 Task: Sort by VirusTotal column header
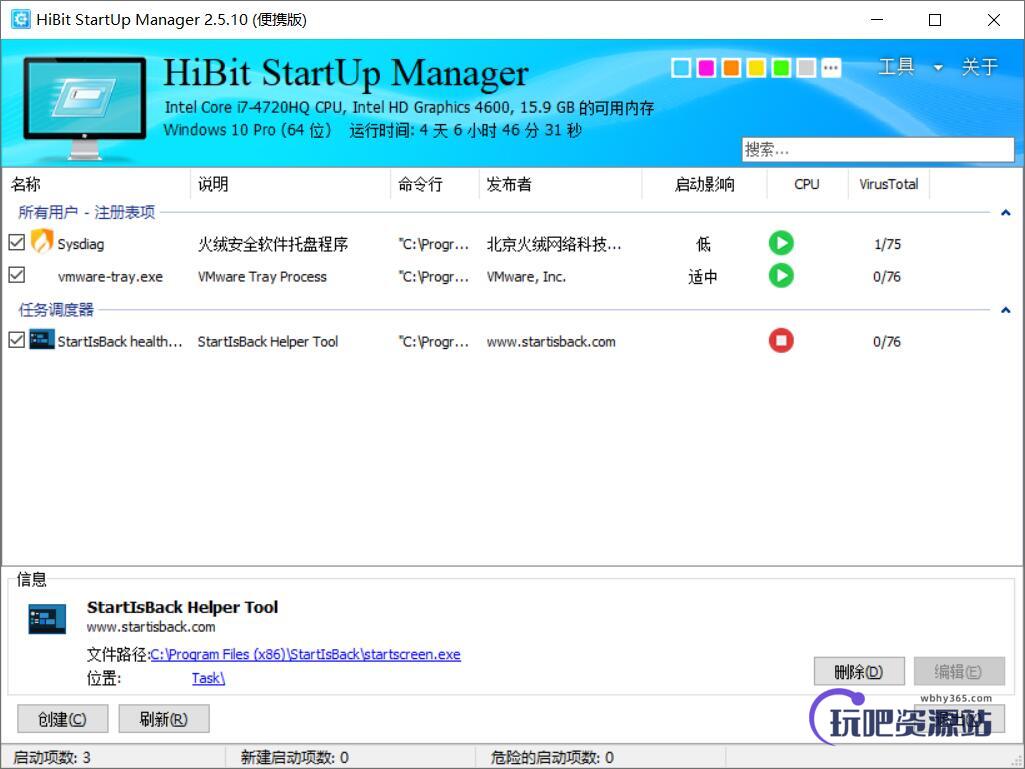[x=888, y=184]
